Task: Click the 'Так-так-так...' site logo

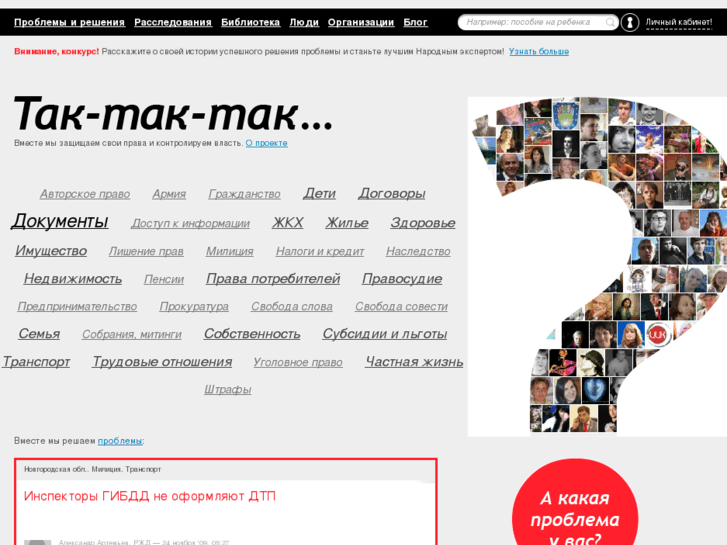Action: (x=172, y=114)
